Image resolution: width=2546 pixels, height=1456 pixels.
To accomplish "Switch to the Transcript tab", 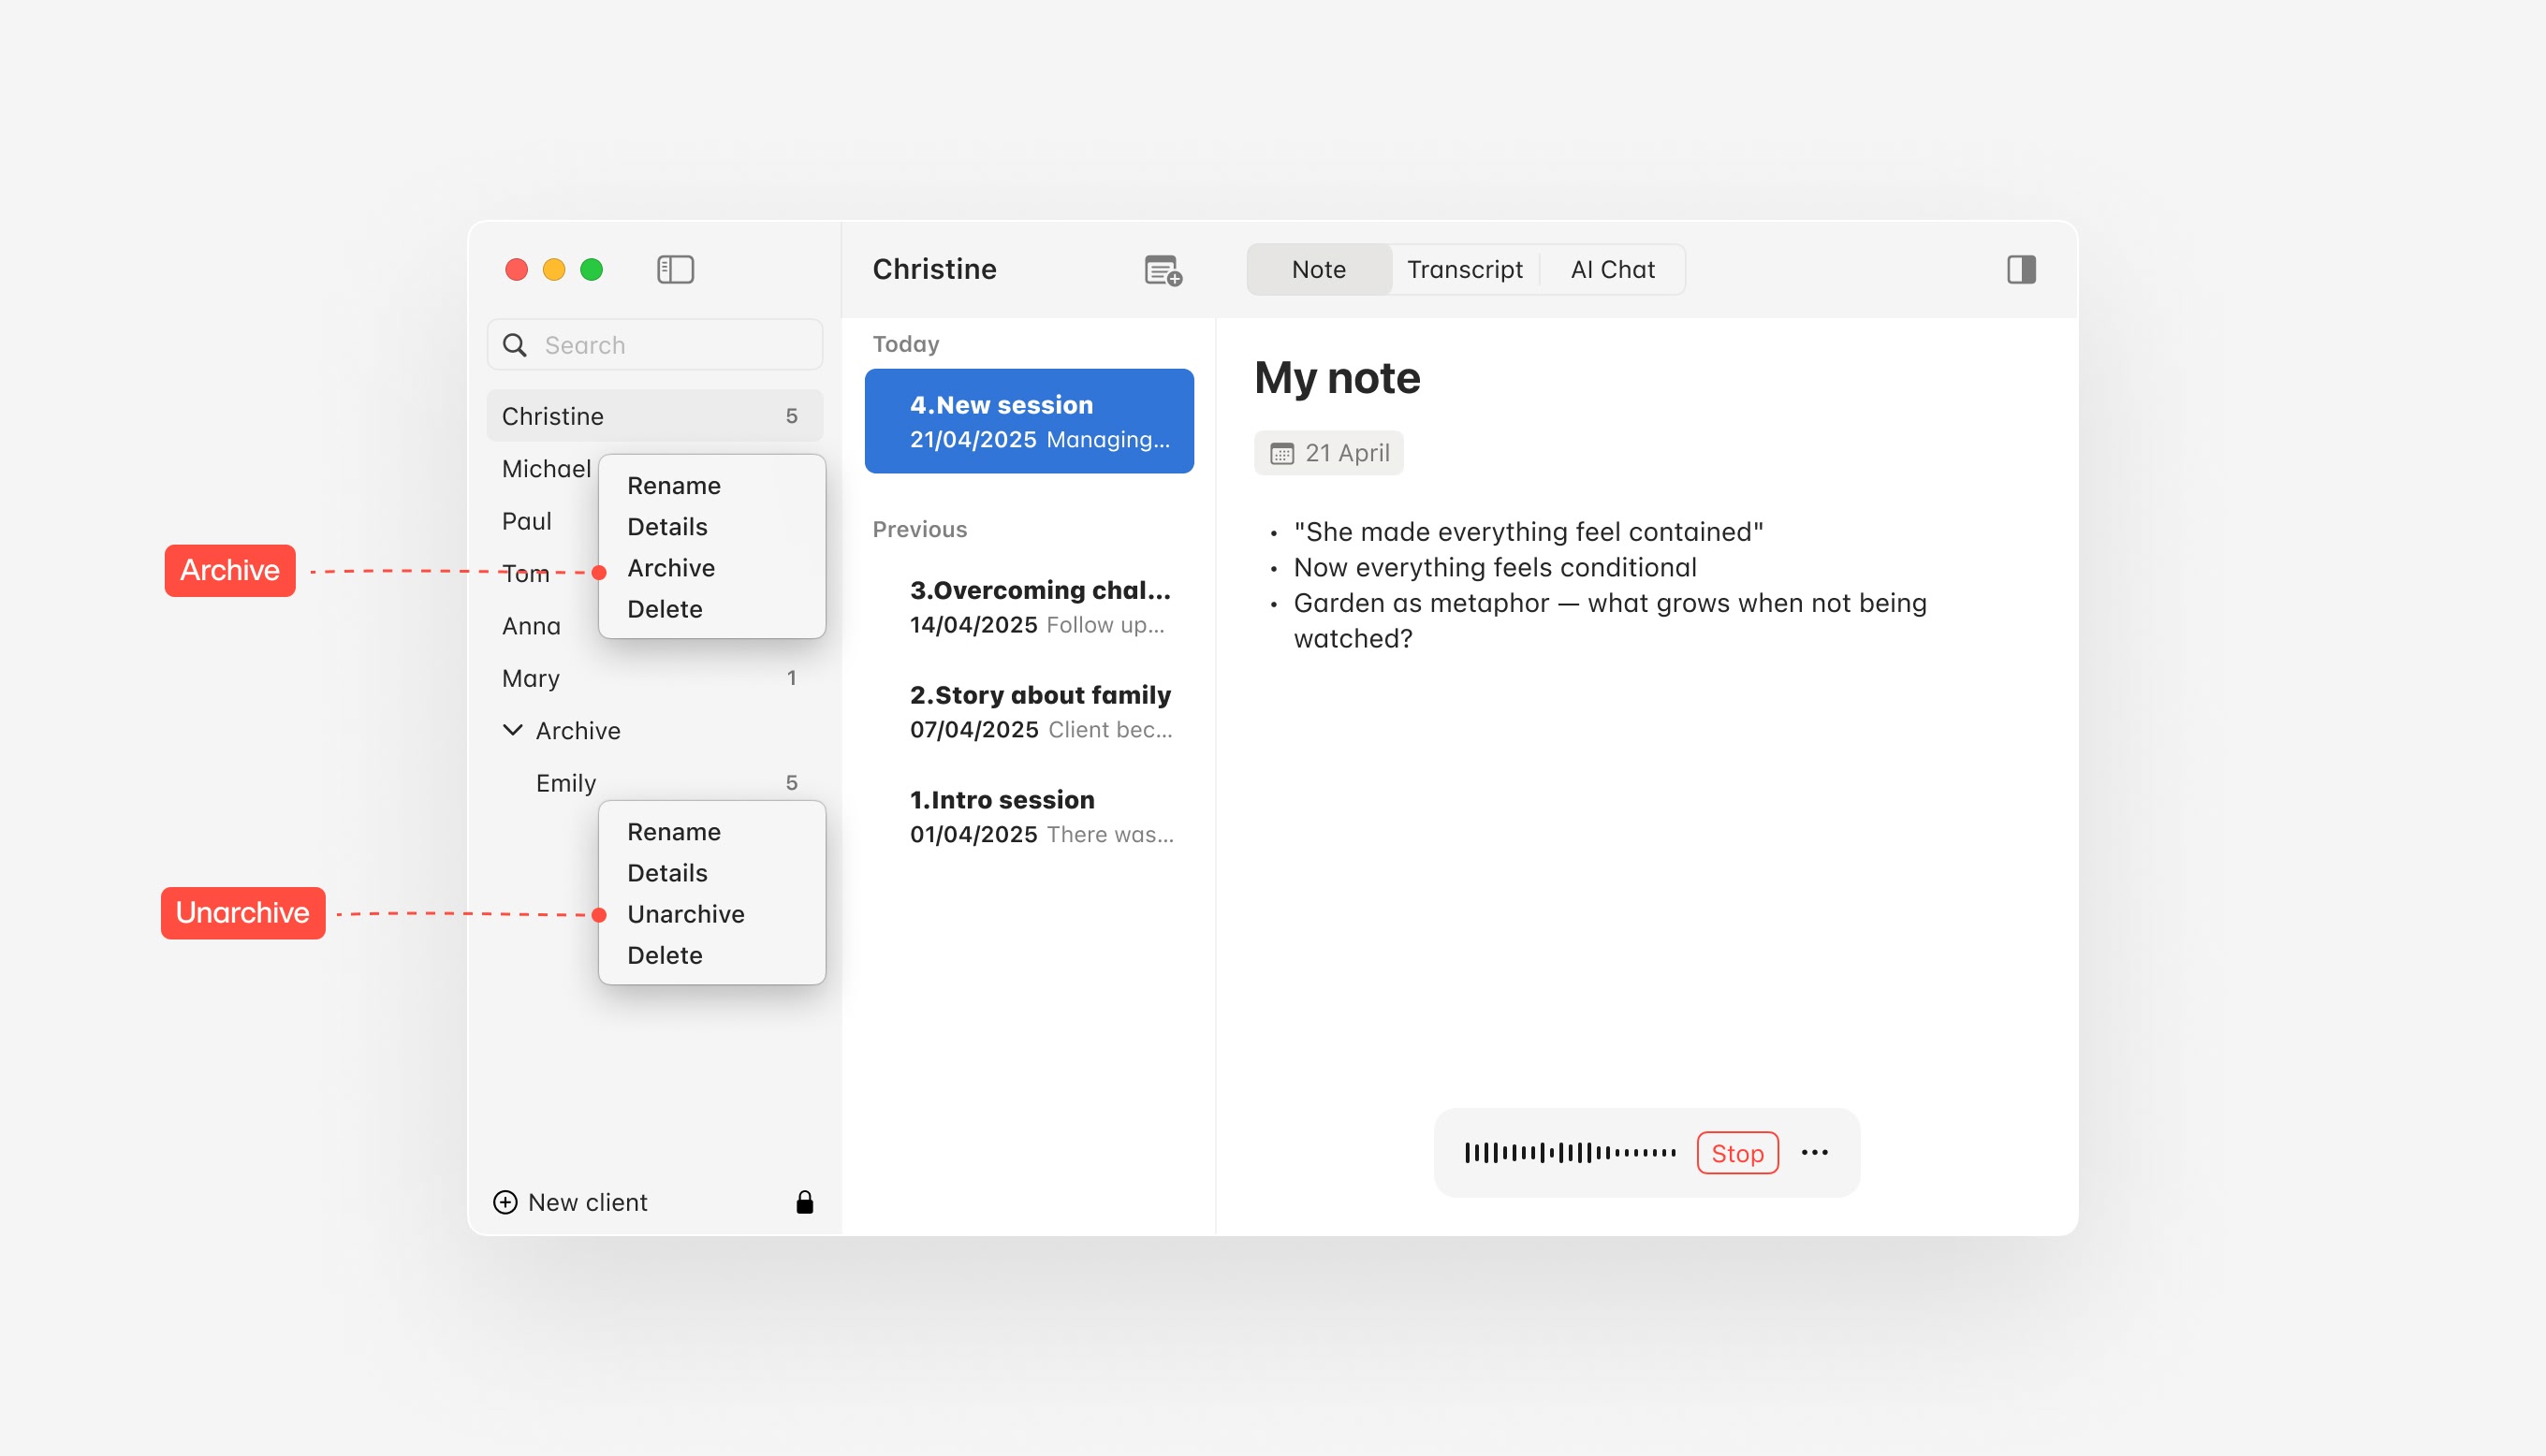I will pyautogui.click(x=1464, y=269).
